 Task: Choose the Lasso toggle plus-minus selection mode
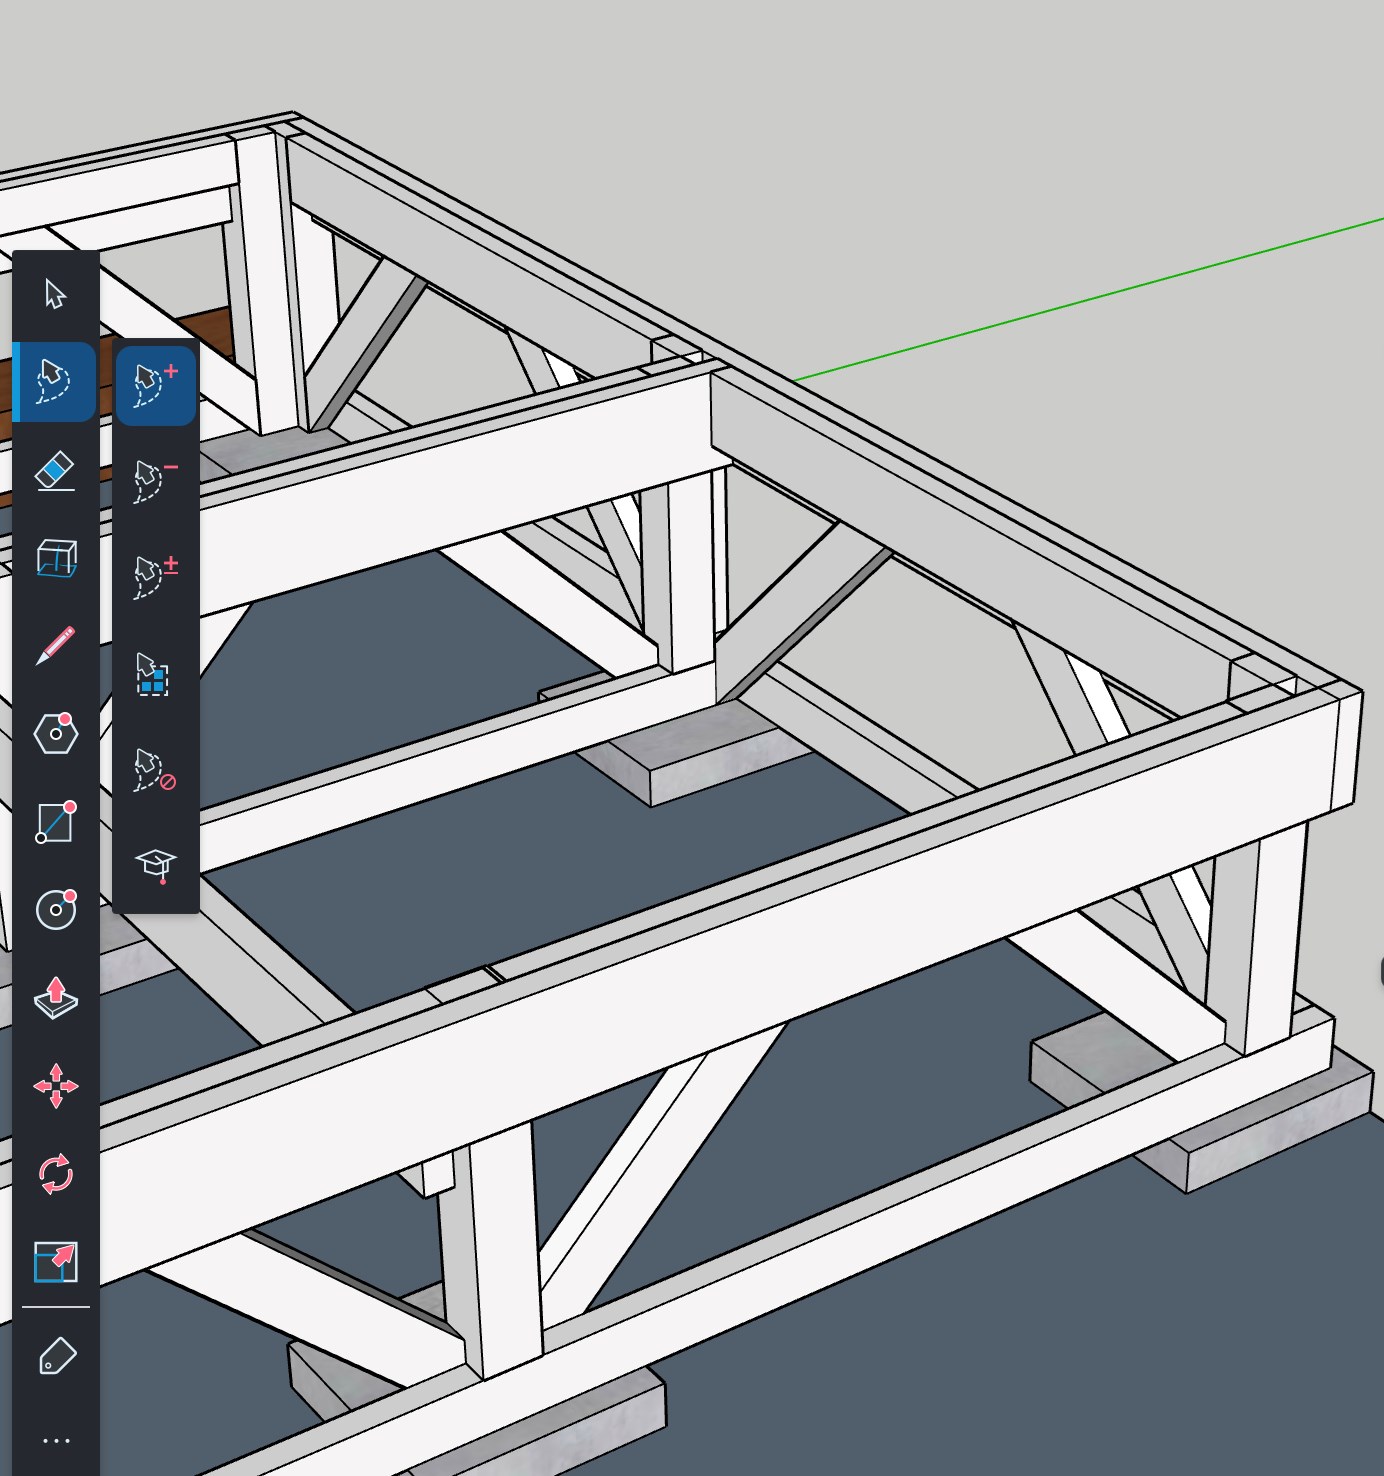coord(155,577)
